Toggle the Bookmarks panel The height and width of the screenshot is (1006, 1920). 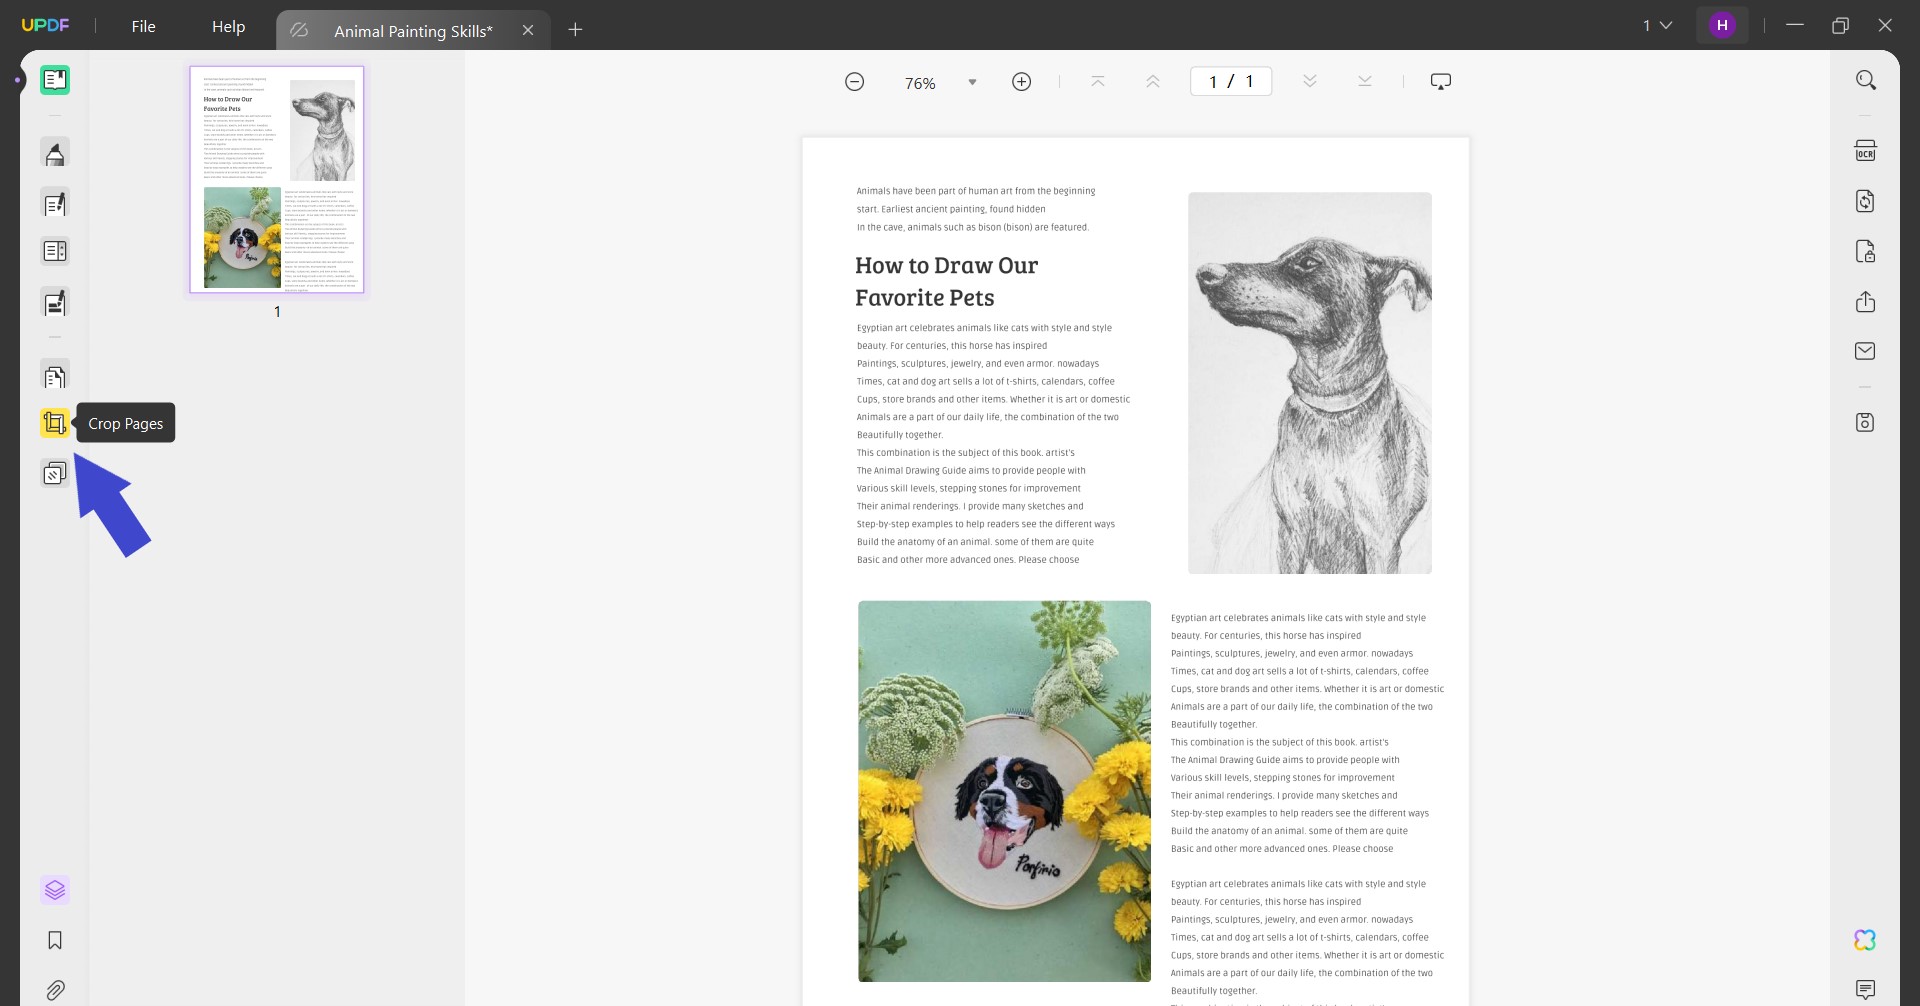tap(55, 940)
